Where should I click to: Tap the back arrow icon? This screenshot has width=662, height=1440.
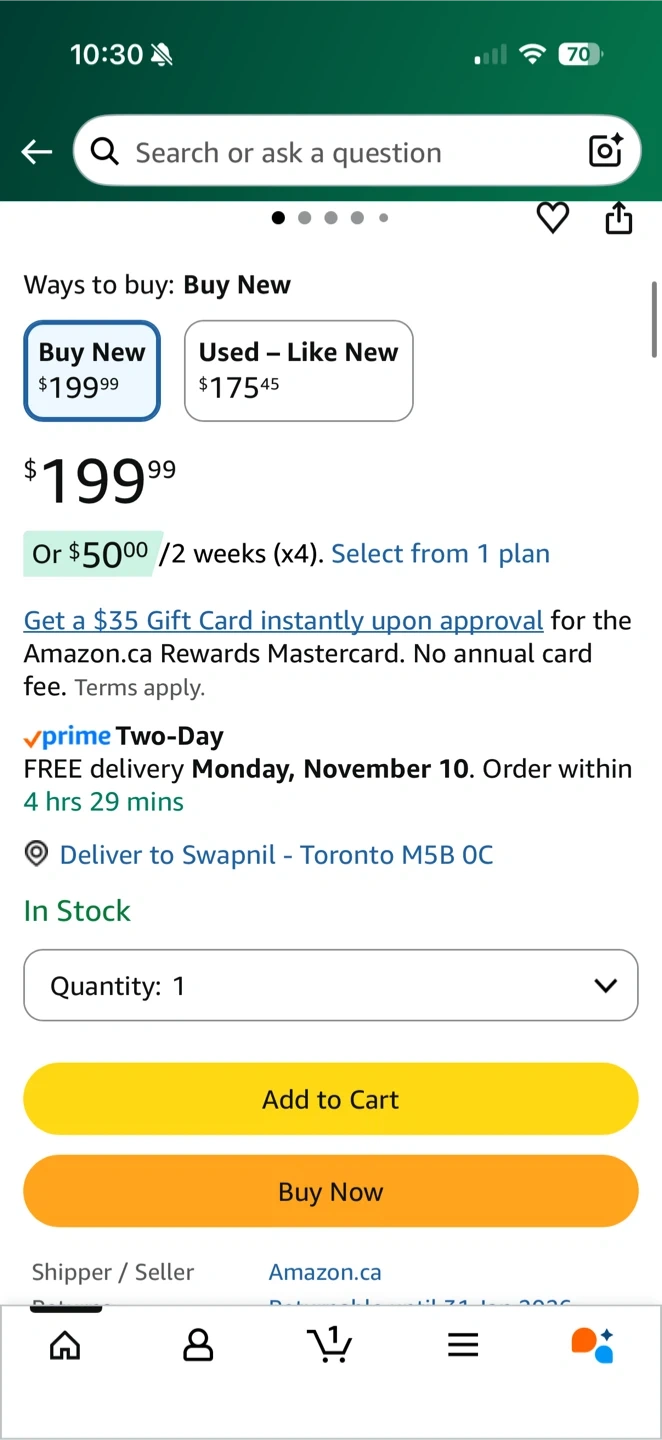point(37,152)
